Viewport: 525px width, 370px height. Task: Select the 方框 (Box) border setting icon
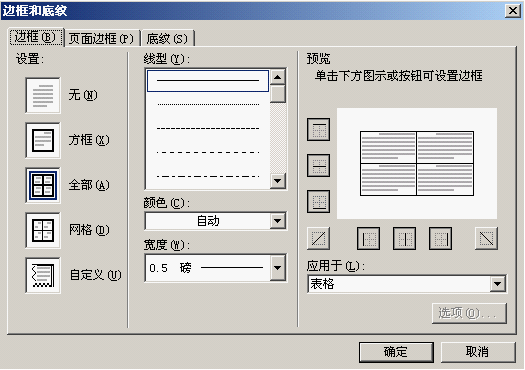pos(43,140)
